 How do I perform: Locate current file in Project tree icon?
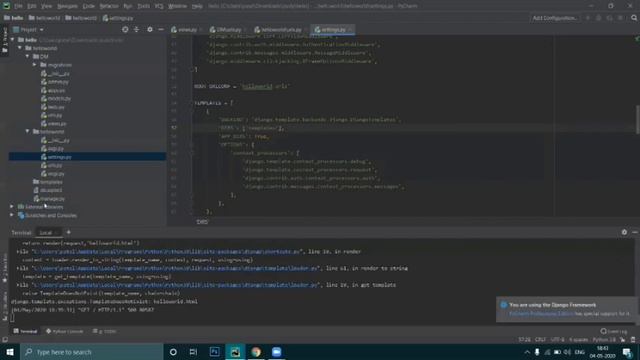(125, 29)
